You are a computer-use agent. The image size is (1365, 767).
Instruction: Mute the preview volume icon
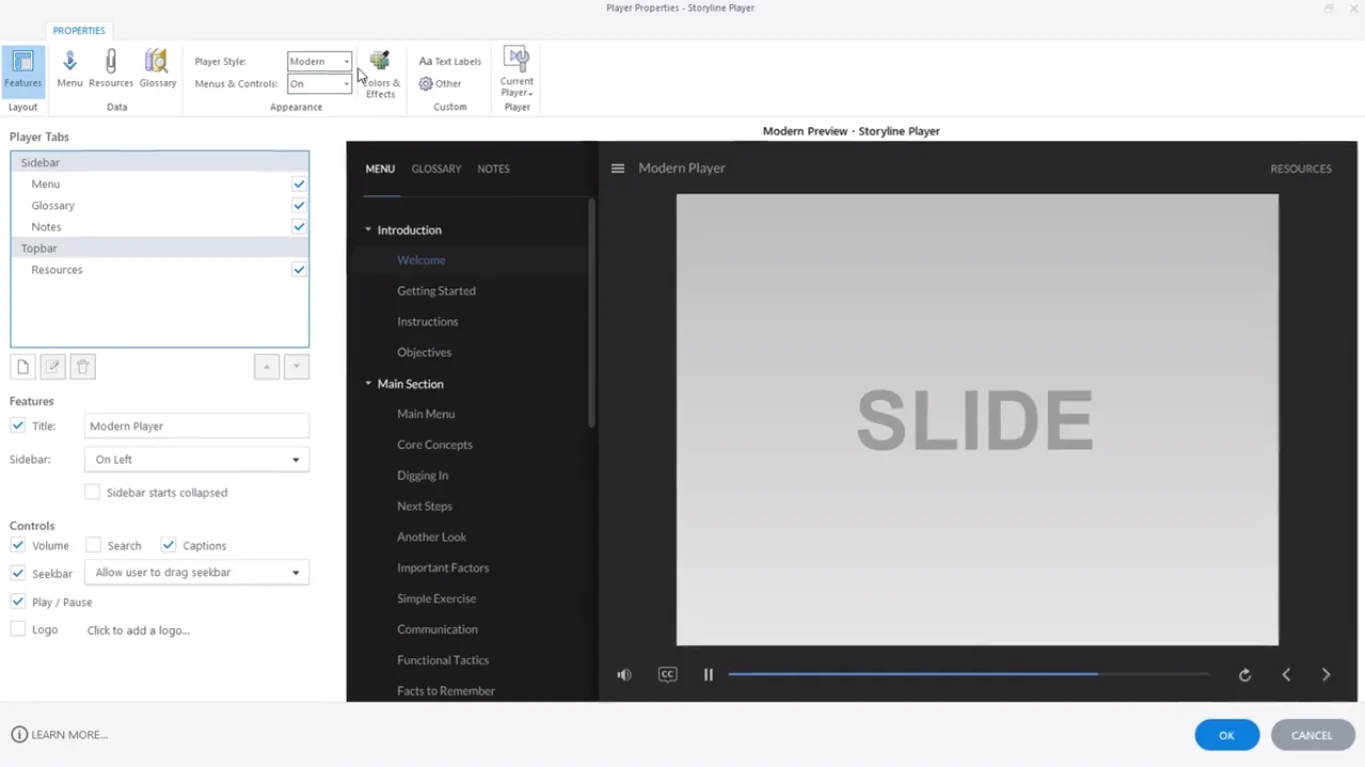[x=624, y=675]
